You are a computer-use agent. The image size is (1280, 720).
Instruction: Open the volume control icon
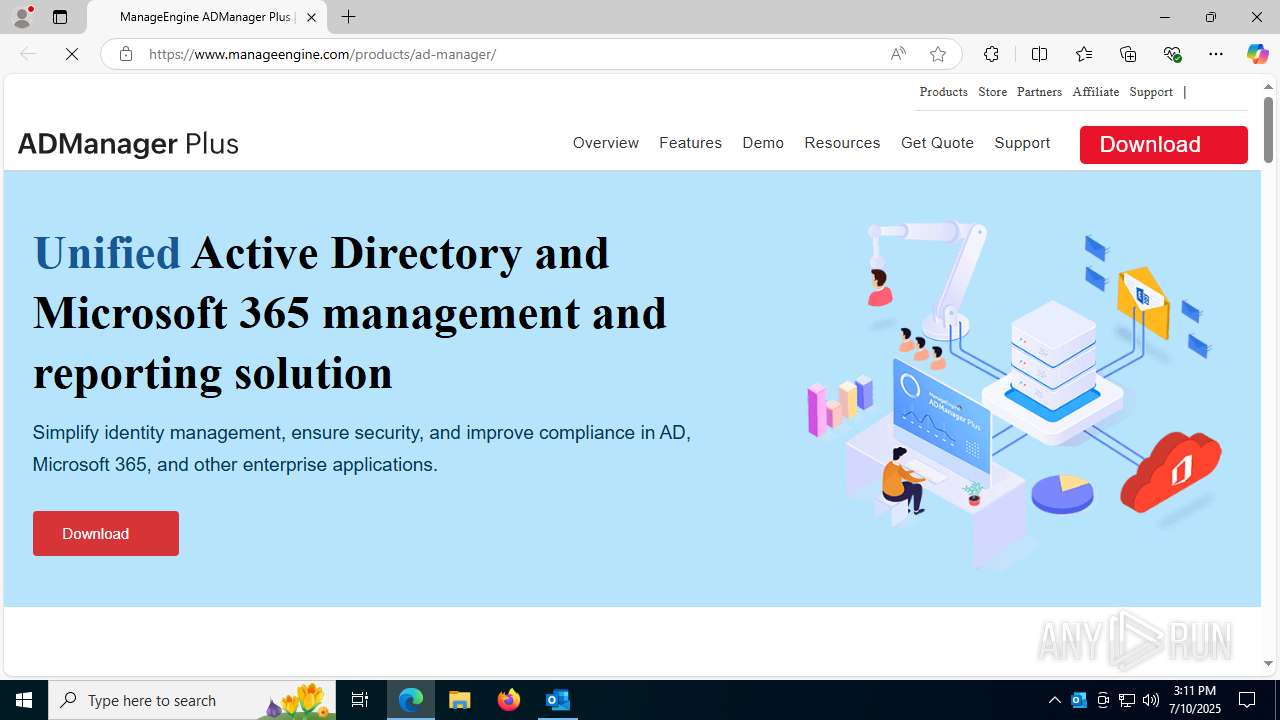pos(1151,700)
